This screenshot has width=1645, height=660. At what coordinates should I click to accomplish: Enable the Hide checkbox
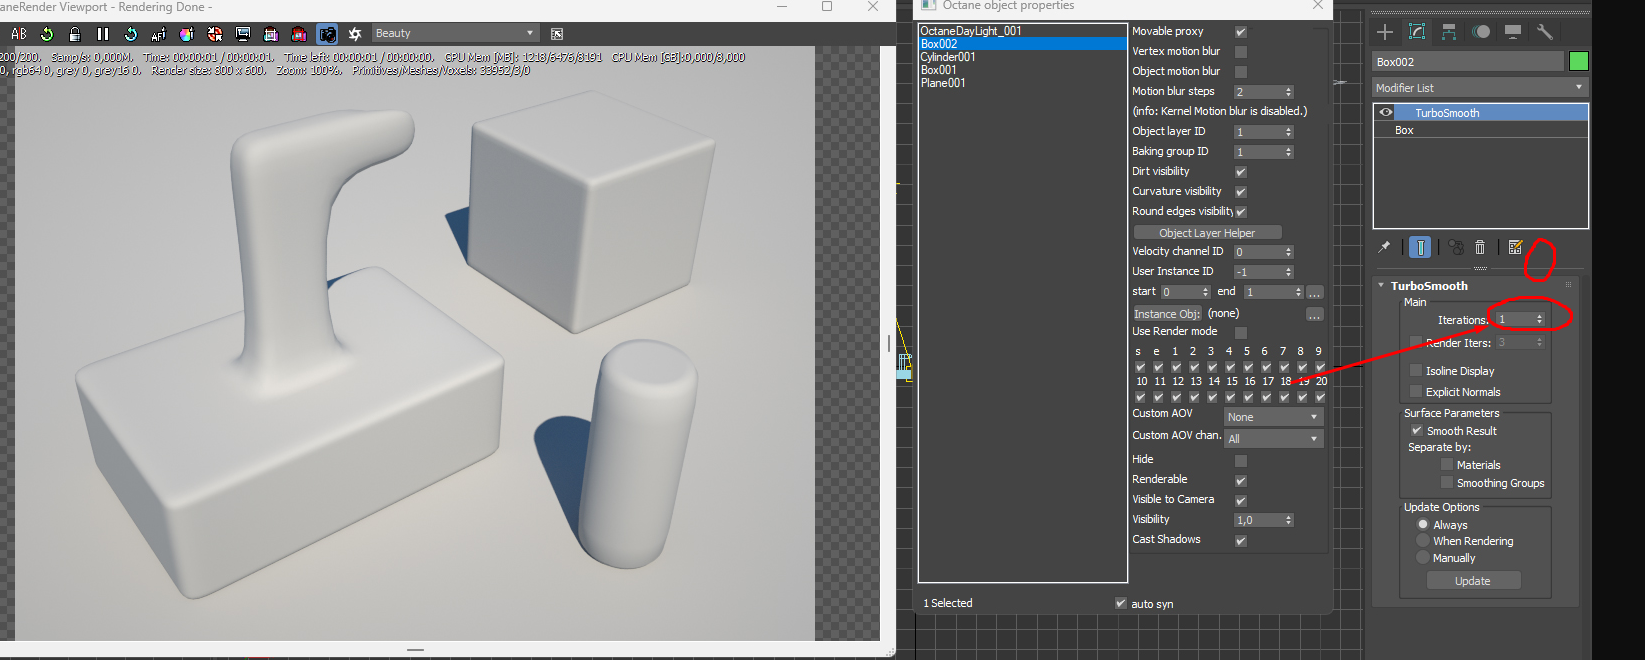[1241, 460]
